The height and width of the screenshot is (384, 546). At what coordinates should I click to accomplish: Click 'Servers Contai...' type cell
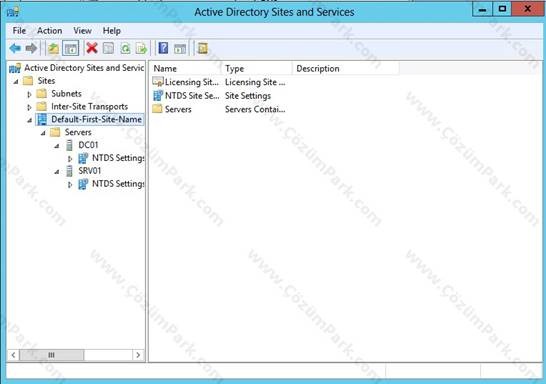[x=255, y=109]
